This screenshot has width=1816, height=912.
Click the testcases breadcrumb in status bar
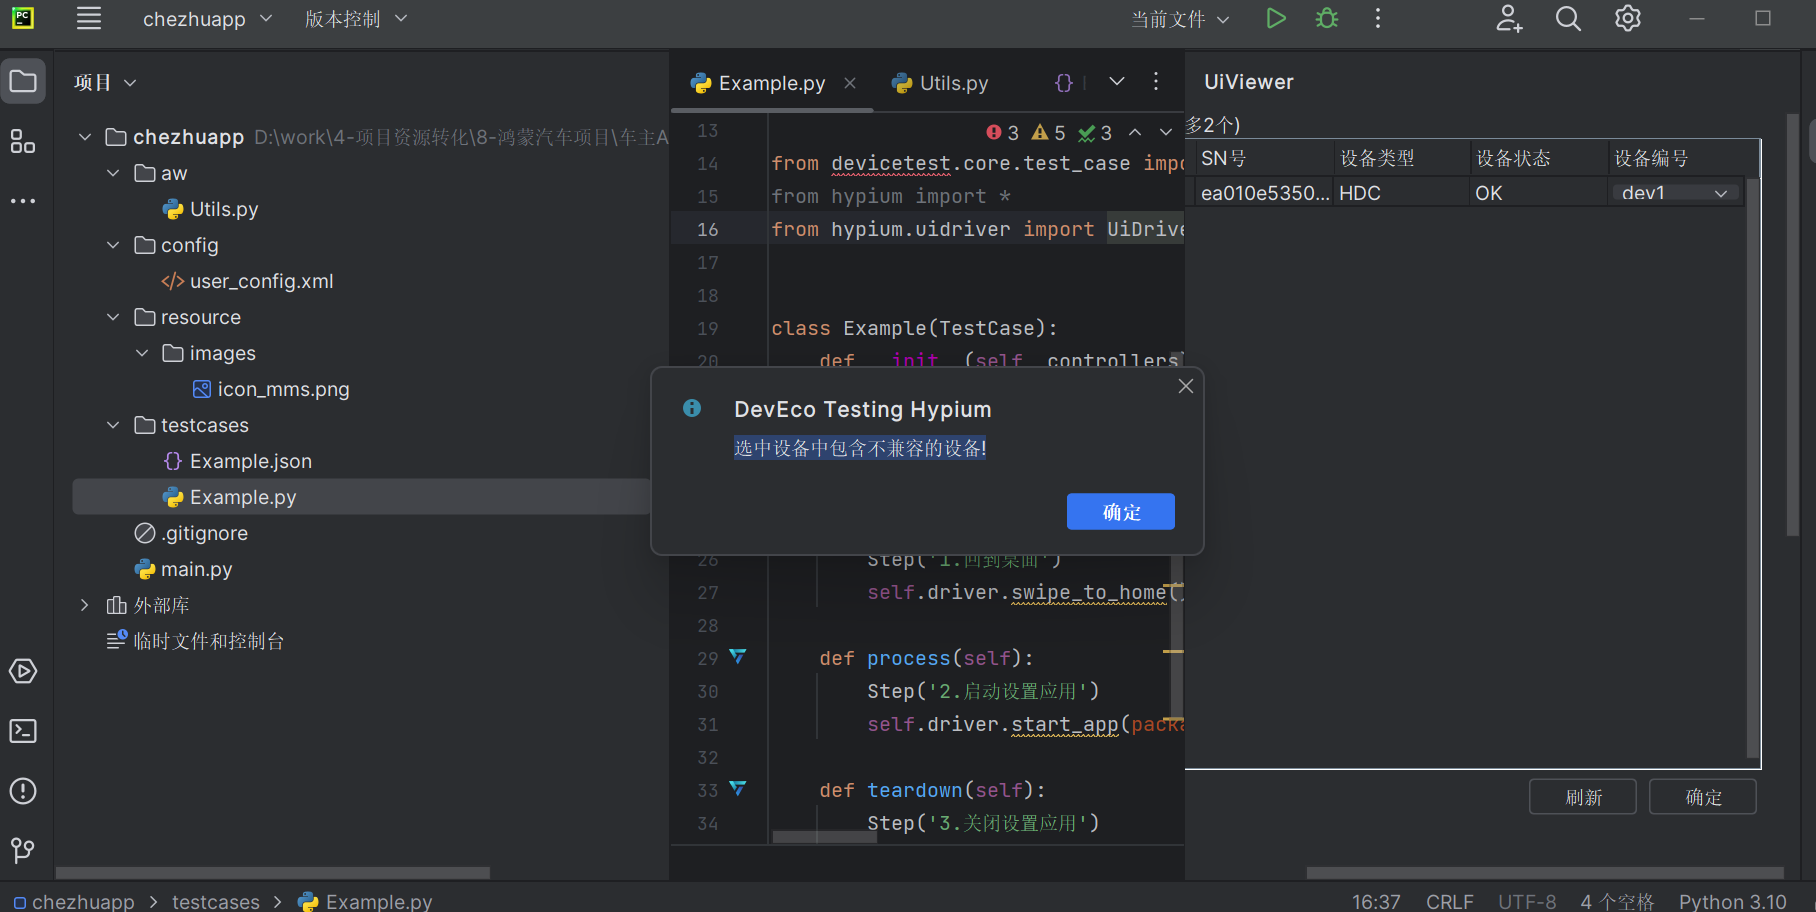pos(216,901)
